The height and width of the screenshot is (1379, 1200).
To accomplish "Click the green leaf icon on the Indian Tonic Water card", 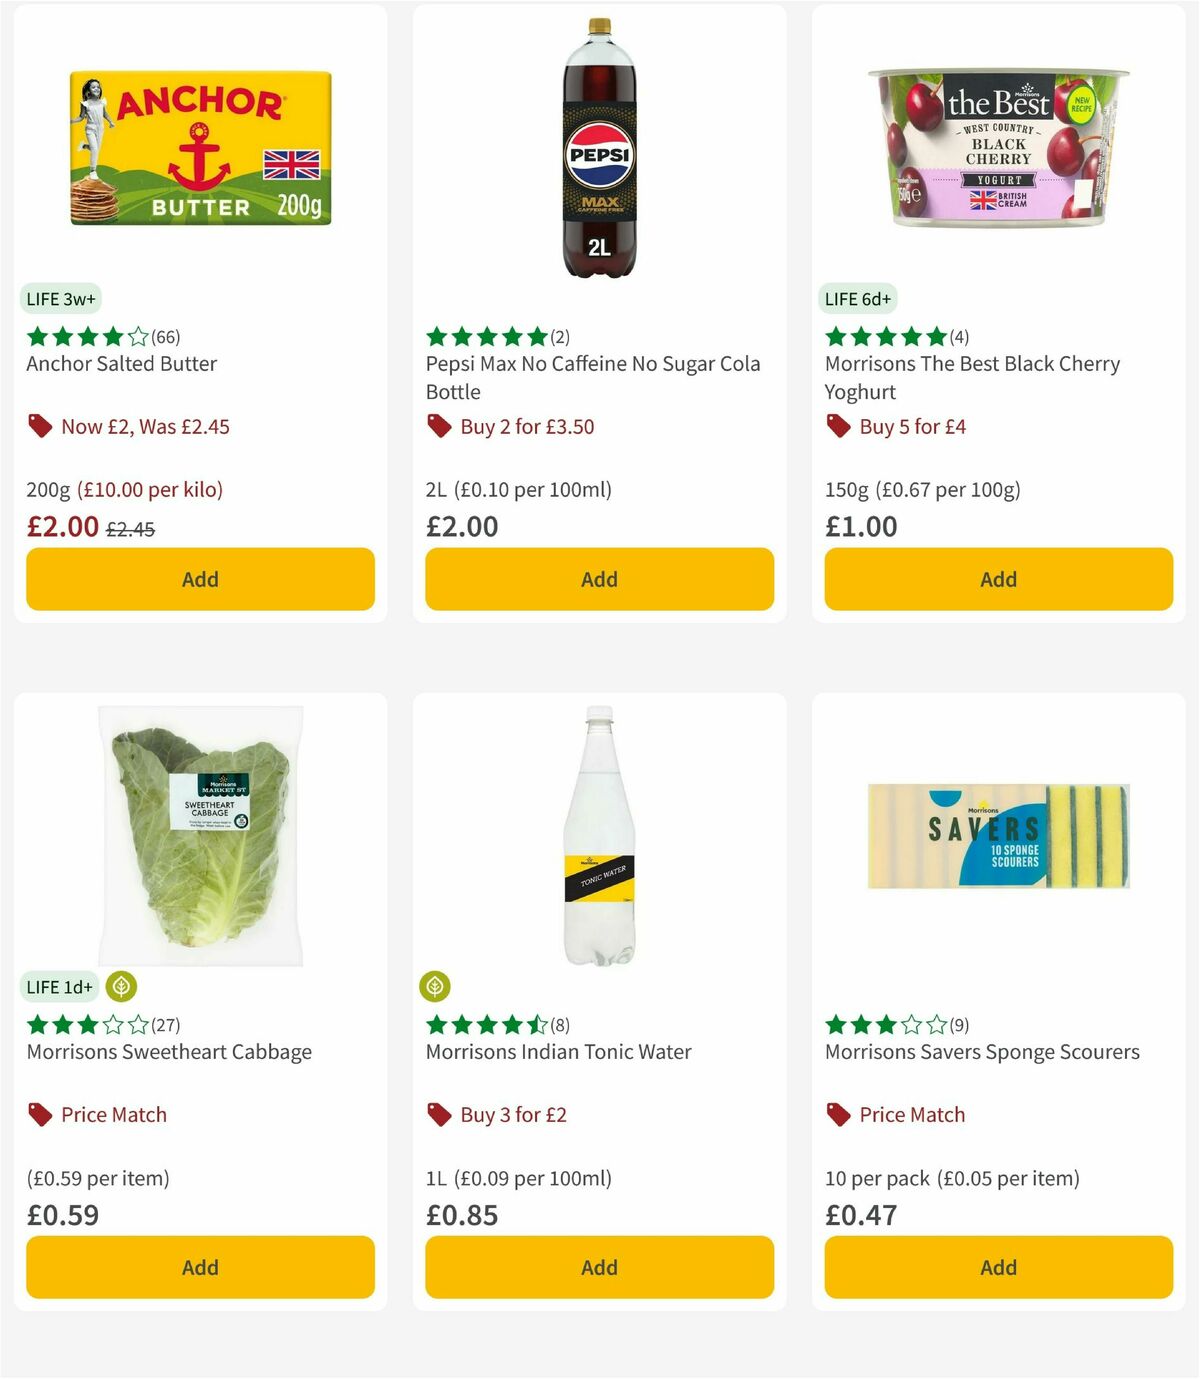I will (x=437, y=987).
